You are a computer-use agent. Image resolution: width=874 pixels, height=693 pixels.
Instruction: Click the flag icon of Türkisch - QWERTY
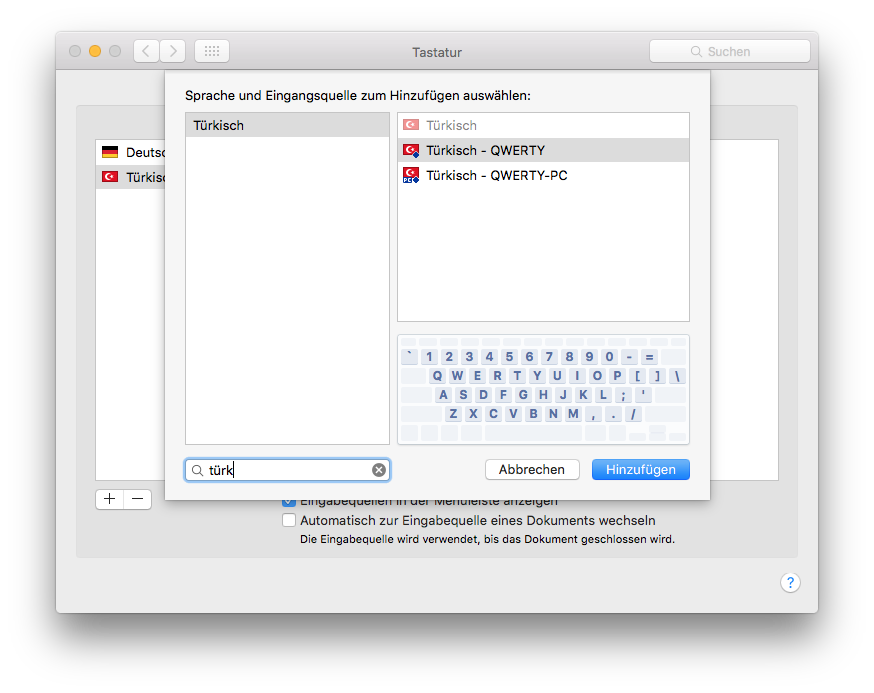click(x=411, y=151)
